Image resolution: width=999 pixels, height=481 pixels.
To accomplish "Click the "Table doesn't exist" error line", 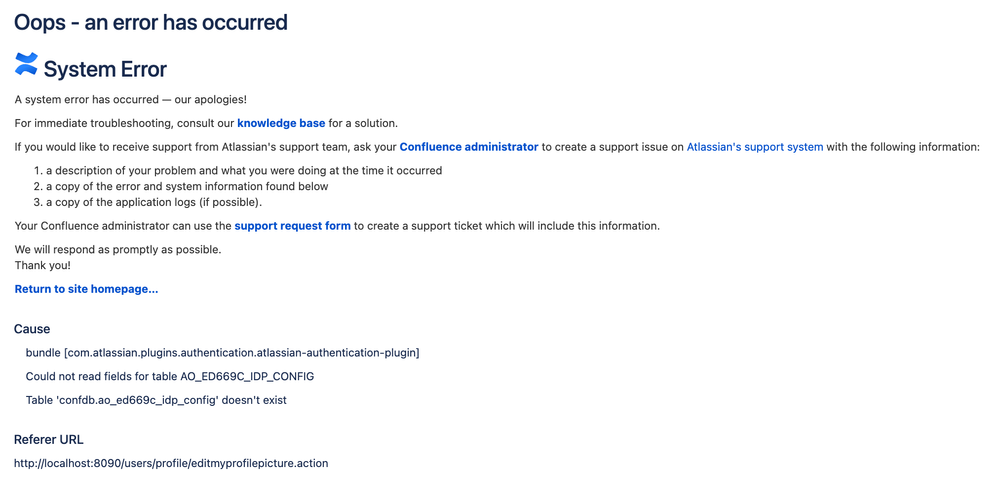I will click(x=156, y=400).
